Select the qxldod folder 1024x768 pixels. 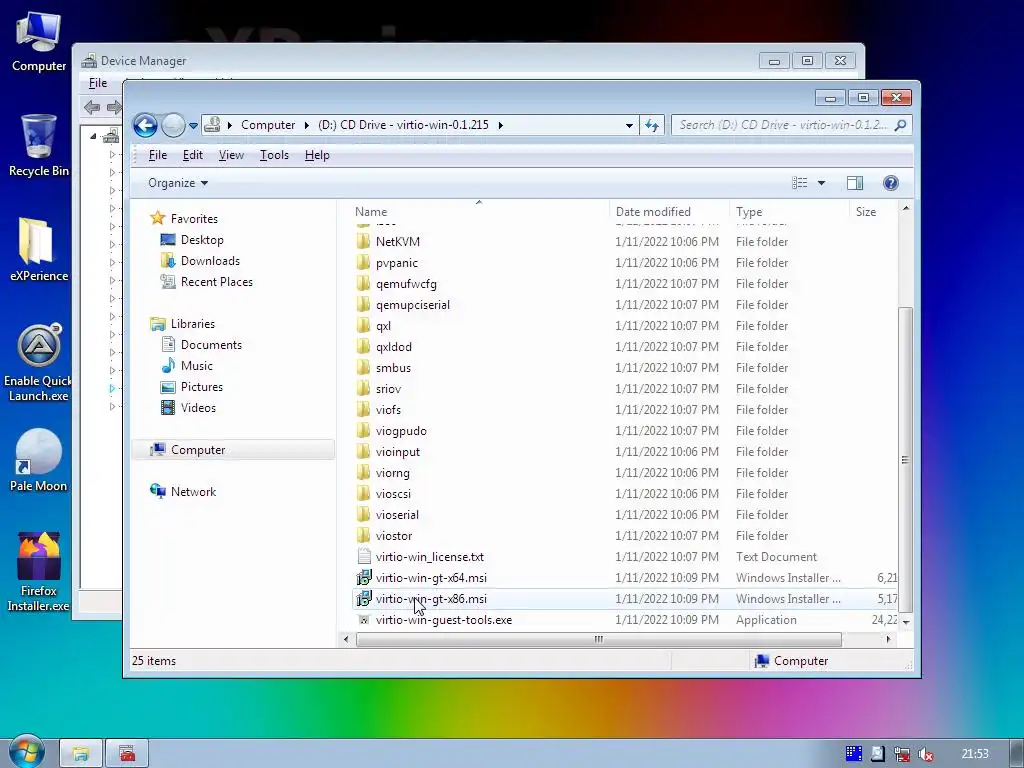(x=394, y=347)
